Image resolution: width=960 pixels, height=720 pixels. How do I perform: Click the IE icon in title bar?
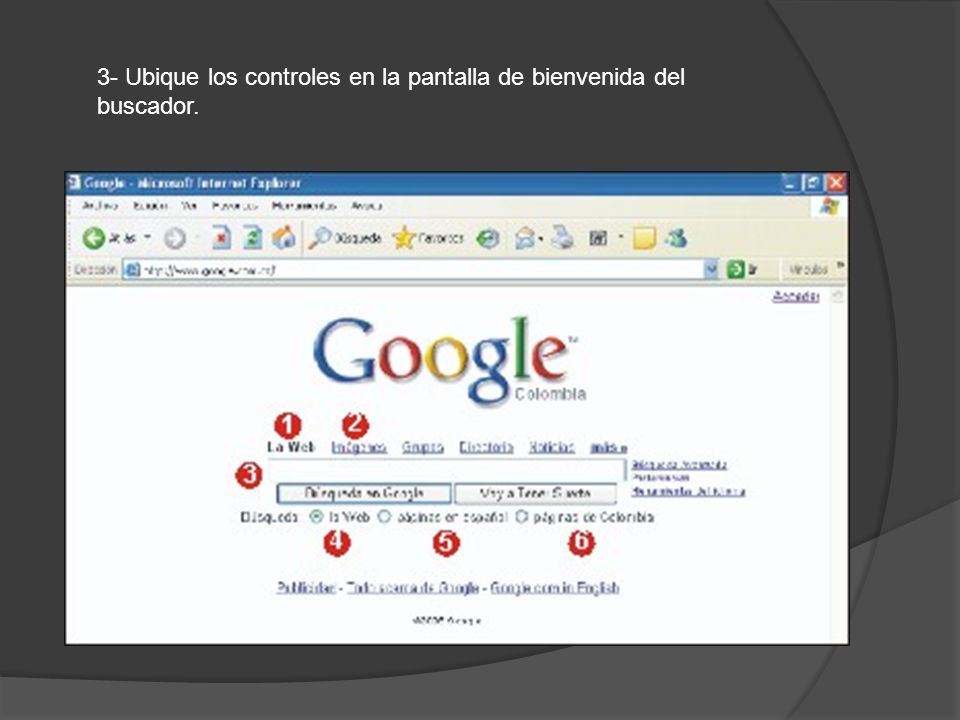pyautogui.click(x=73, y=182)
